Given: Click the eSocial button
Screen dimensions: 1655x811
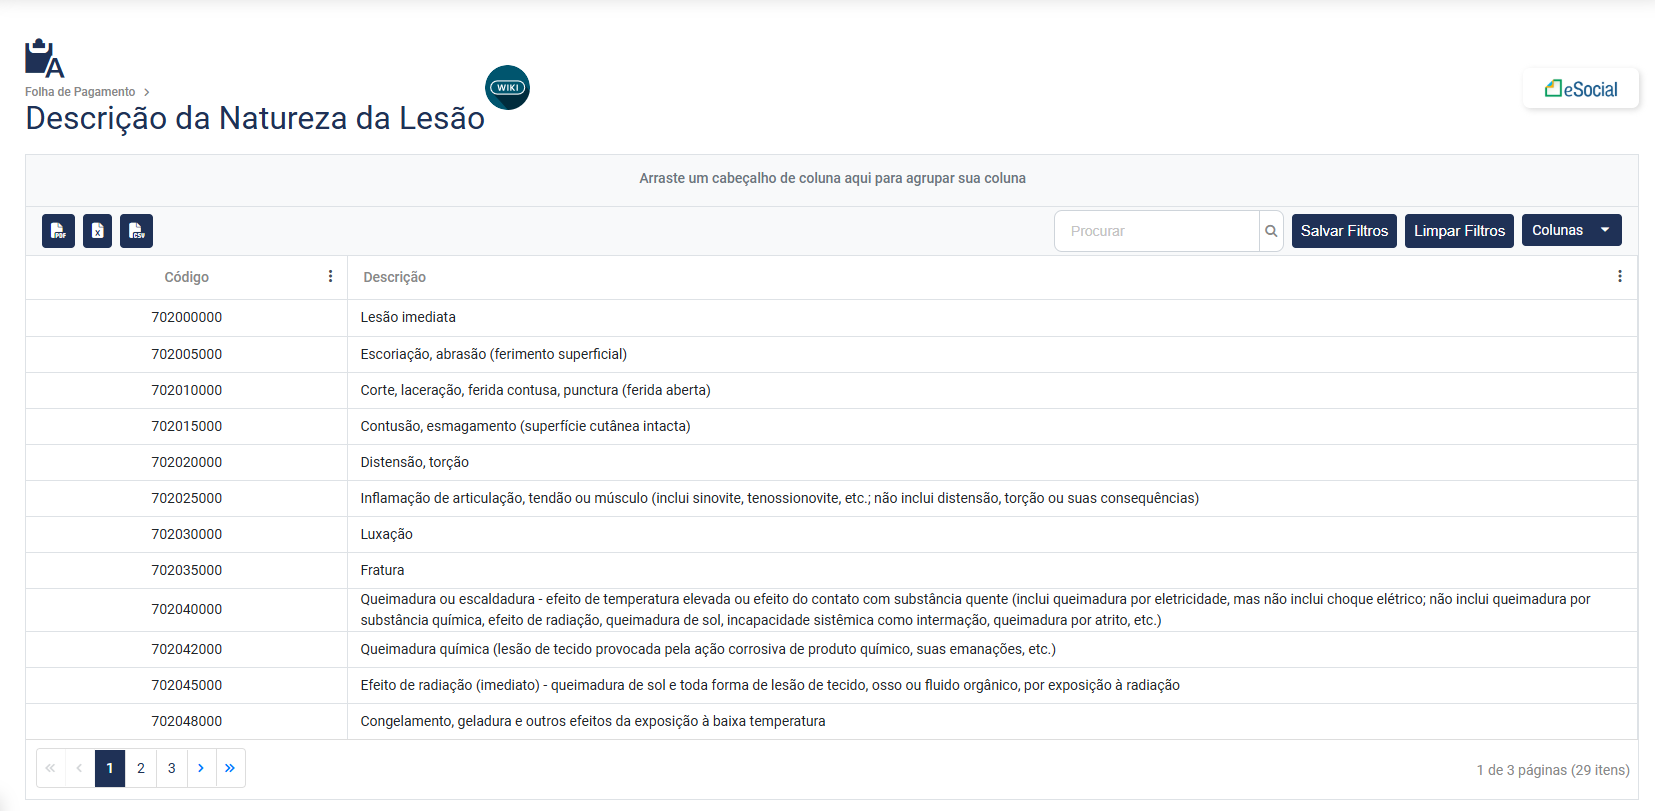Looking at the screenshot, I should [x=1581, y=89].
